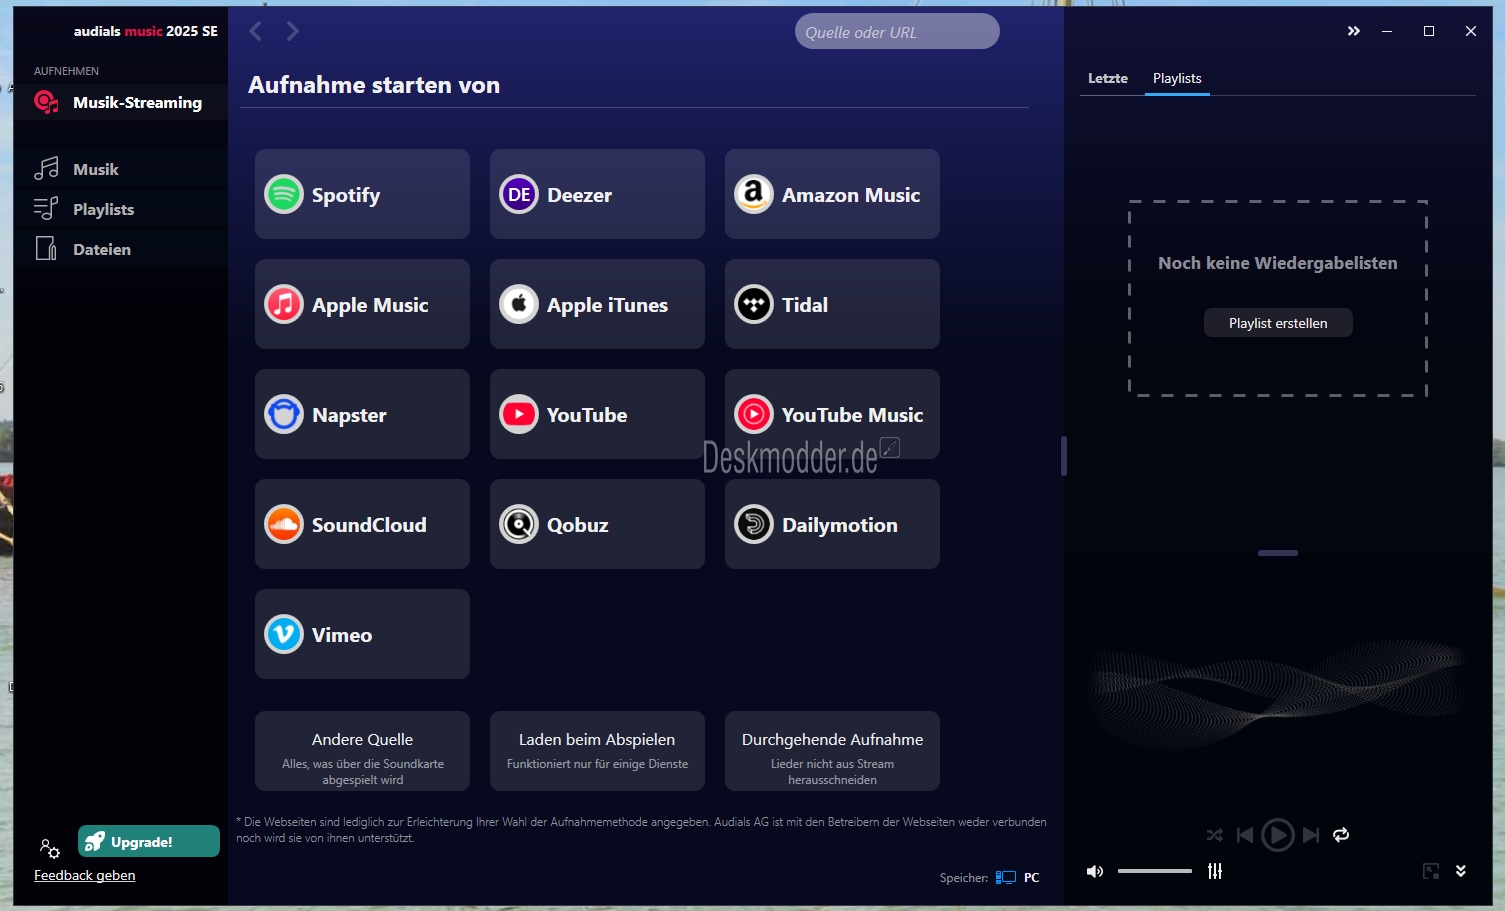
Task: Click the panel divider handle above waveform
Action: (x=1278, y=553)
